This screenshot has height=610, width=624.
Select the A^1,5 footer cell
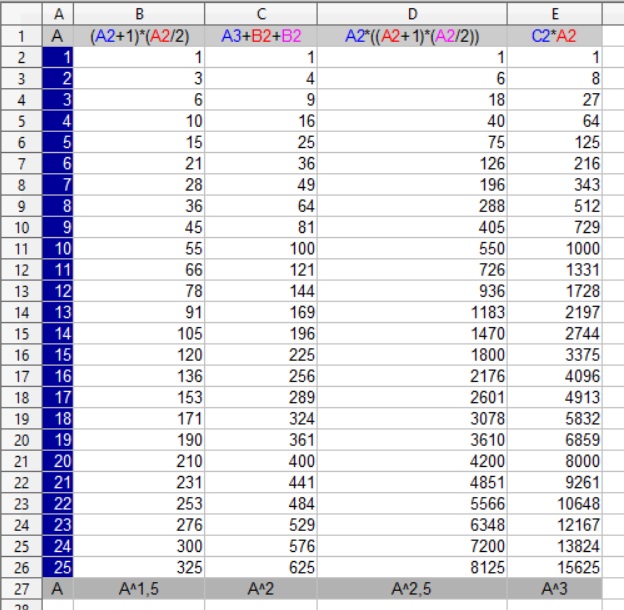tap(139, 590)
